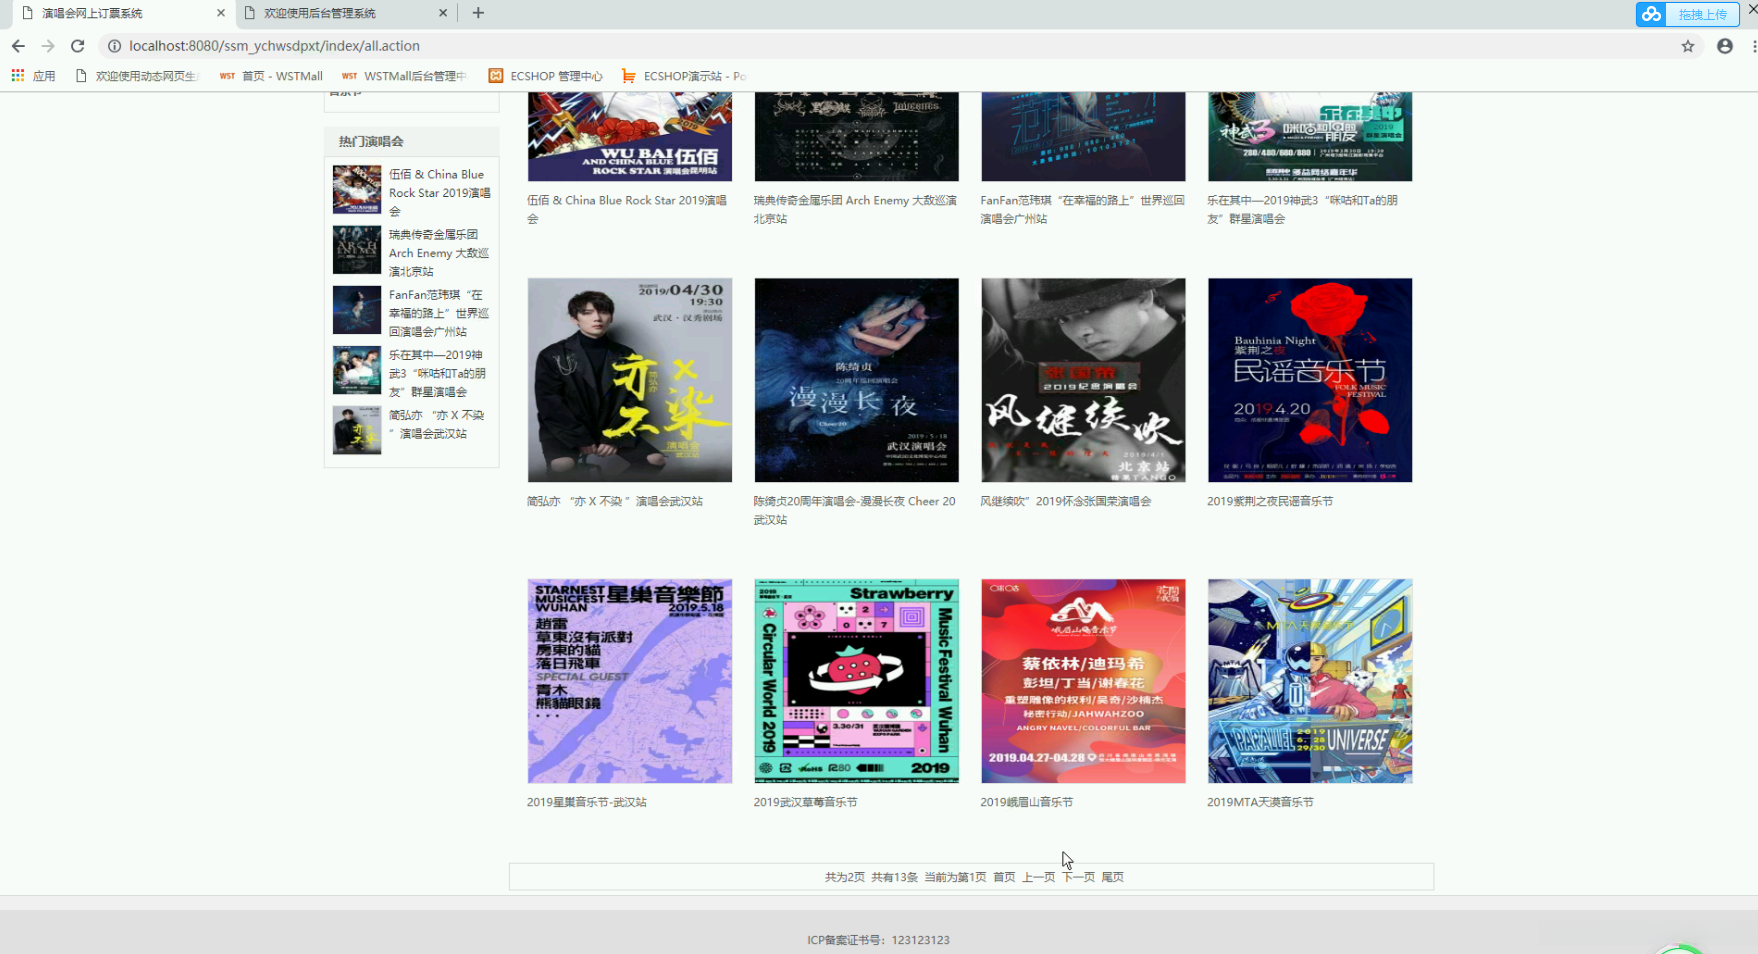Screen dimensions: 1758x954
Task: Open the WSTMall后台管理中 bookmark
Action: (404, 76)
